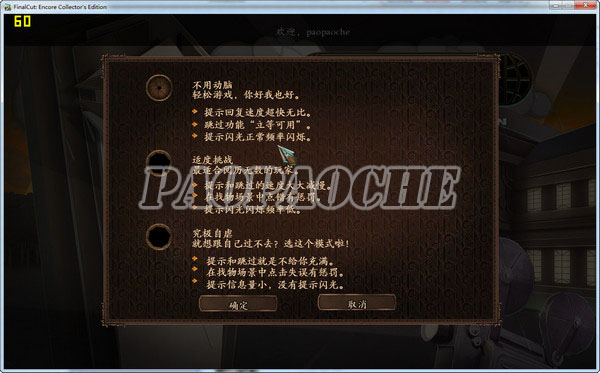Click the yellow 60 FPS counter
Screen dimensions: 600x373
pos(22,21)
